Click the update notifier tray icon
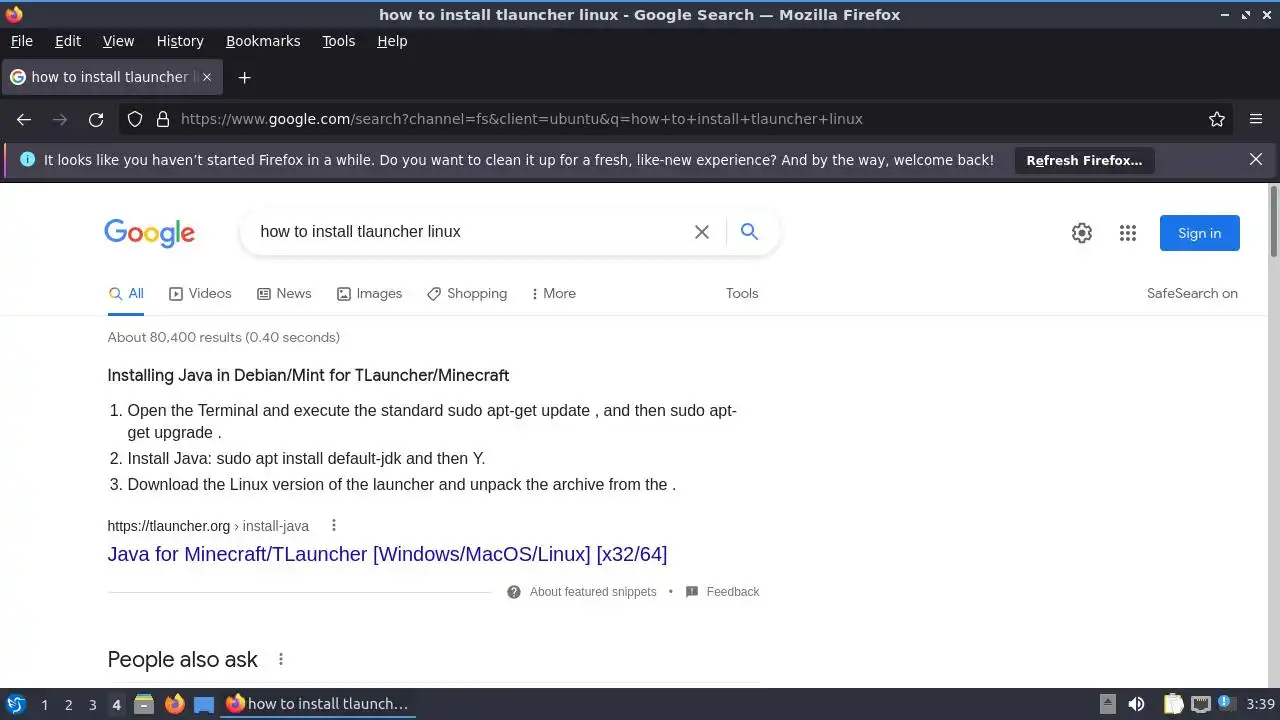1280x720 pixels. [1226, 704]
